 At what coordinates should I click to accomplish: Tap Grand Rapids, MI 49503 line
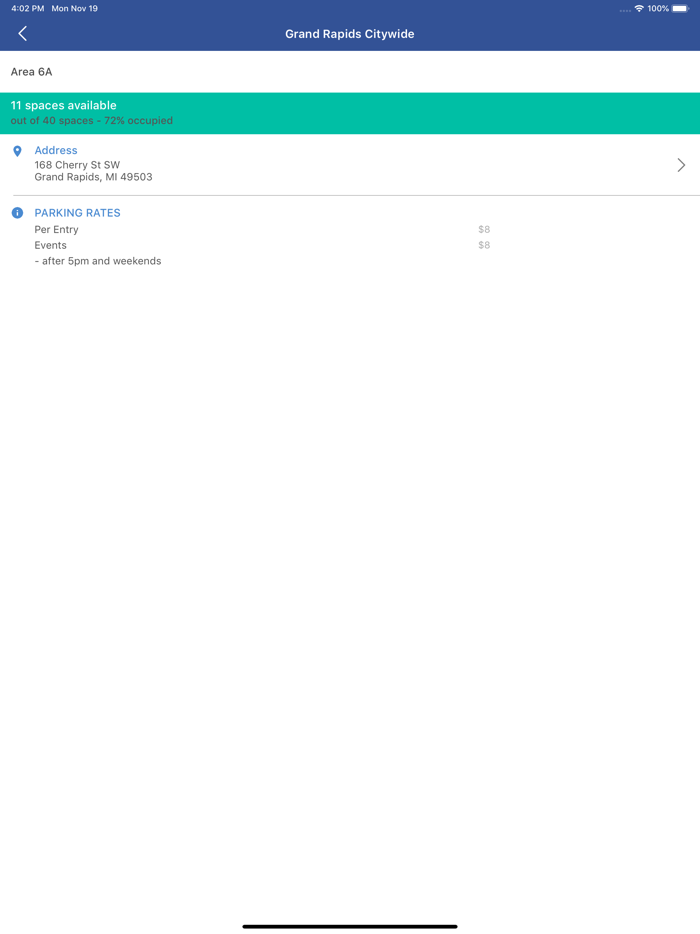[94, 177]
